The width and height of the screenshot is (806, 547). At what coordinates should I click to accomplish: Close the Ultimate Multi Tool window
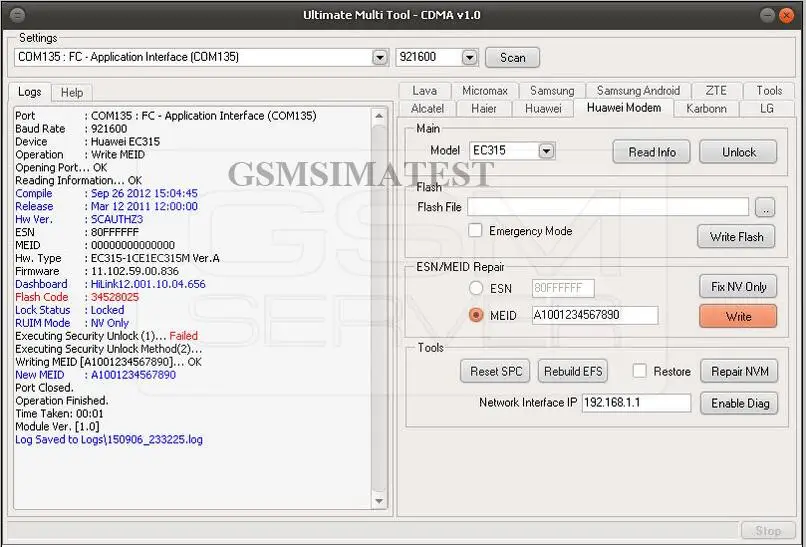point(786,15)
